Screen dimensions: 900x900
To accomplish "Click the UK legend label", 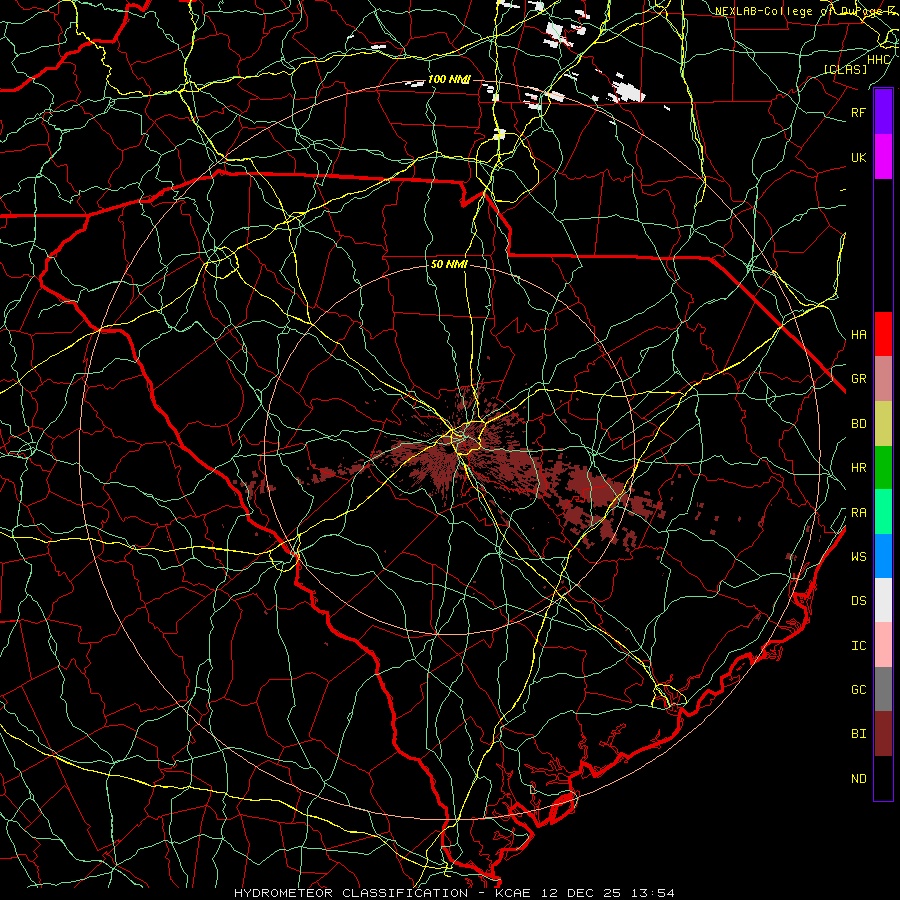I will point(858,158).
